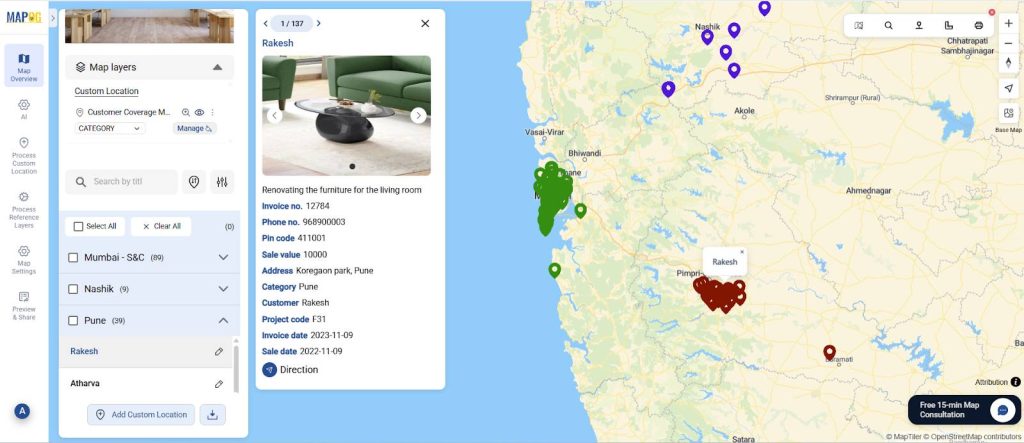Click the 1 / 137 record counter
The width and height of the screenshot is (1024, 443).
(x=292, y=24)
